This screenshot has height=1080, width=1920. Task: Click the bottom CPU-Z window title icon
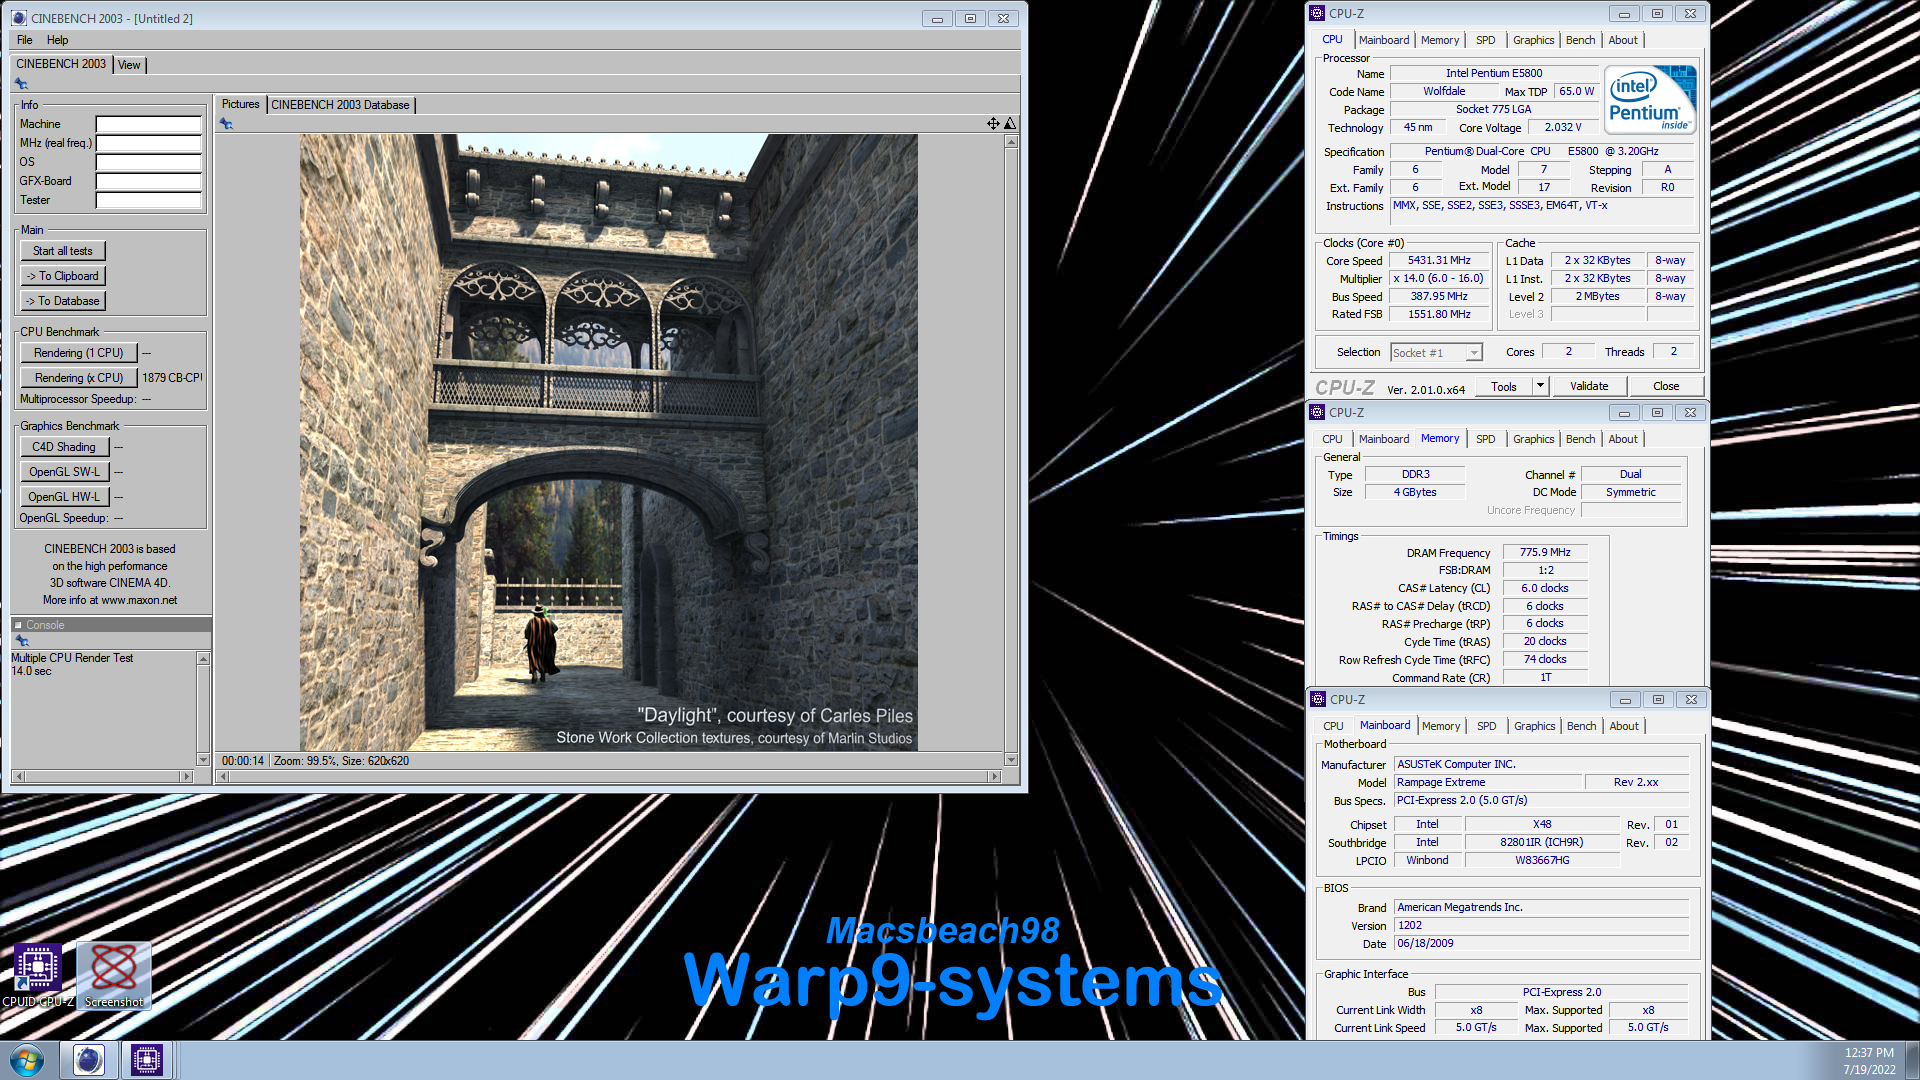point(1318,699)
